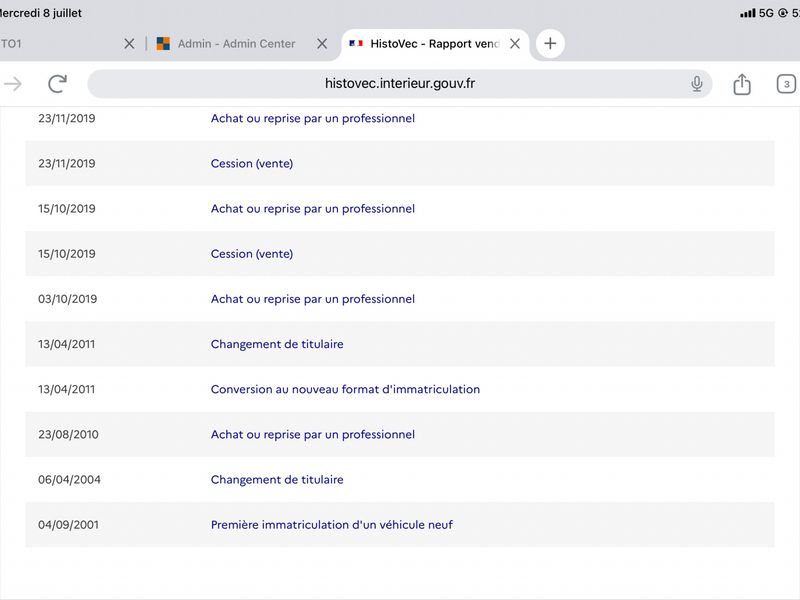The height and width of the screenshot is (600, 800).
Task: Click 'Cession (vente)' dated 15/10/2019
Action: pos(252,254)
